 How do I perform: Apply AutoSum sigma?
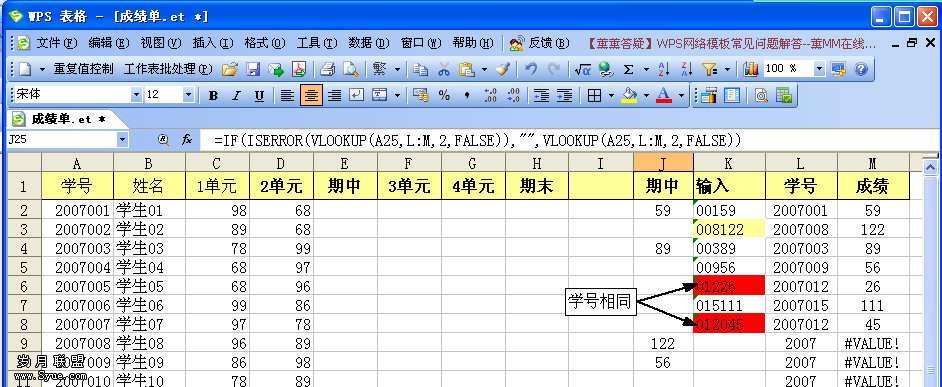click(628, 69)
